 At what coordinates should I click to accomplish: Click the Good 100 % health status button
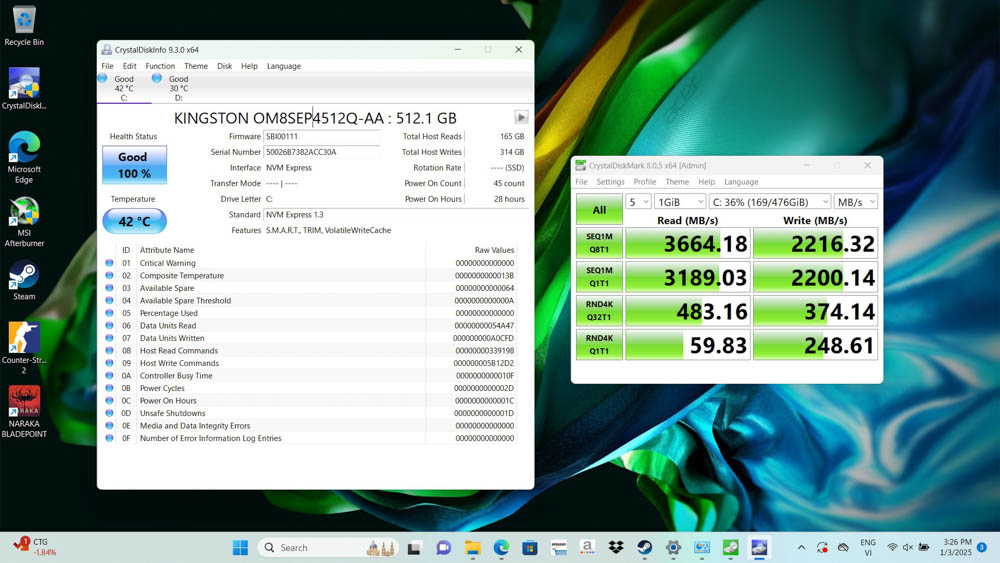point(135,165)
